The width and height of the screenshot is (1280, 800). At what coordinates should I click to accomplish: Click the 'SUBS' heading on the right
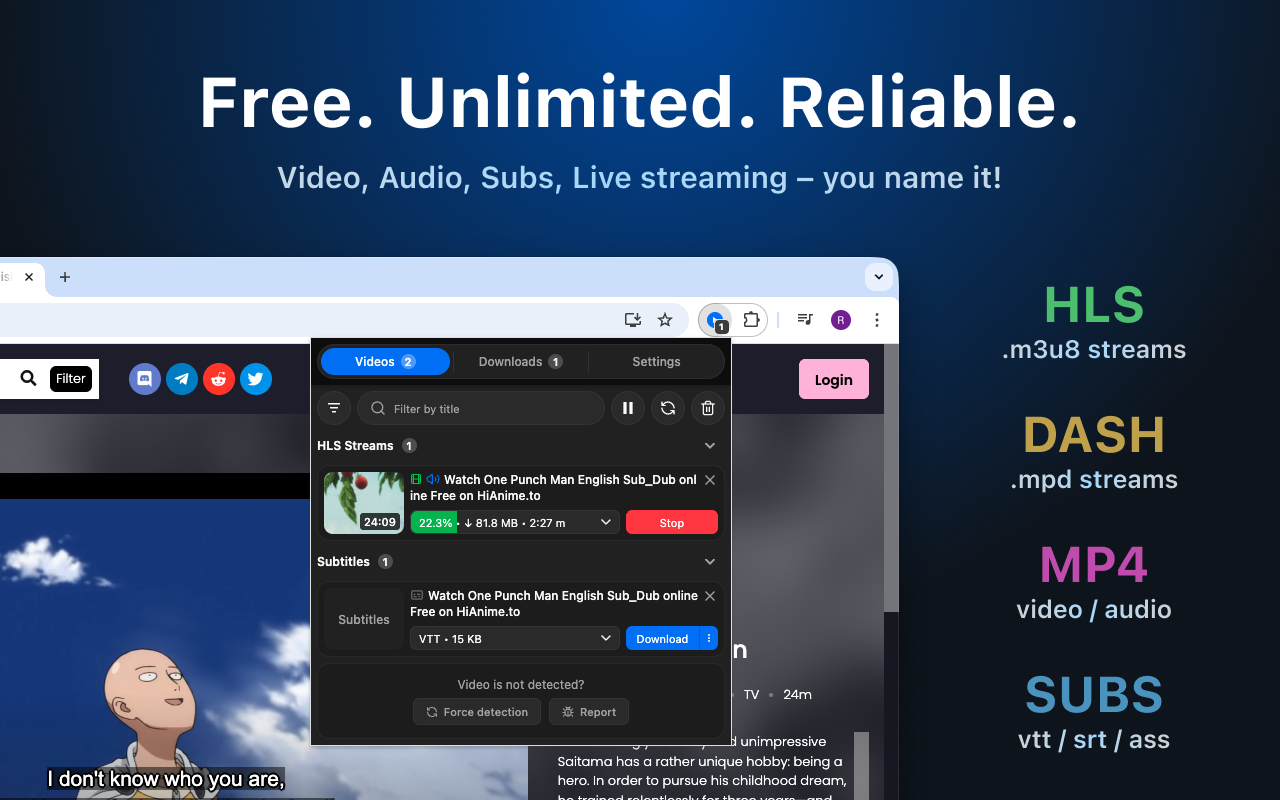coord(1094,695)
